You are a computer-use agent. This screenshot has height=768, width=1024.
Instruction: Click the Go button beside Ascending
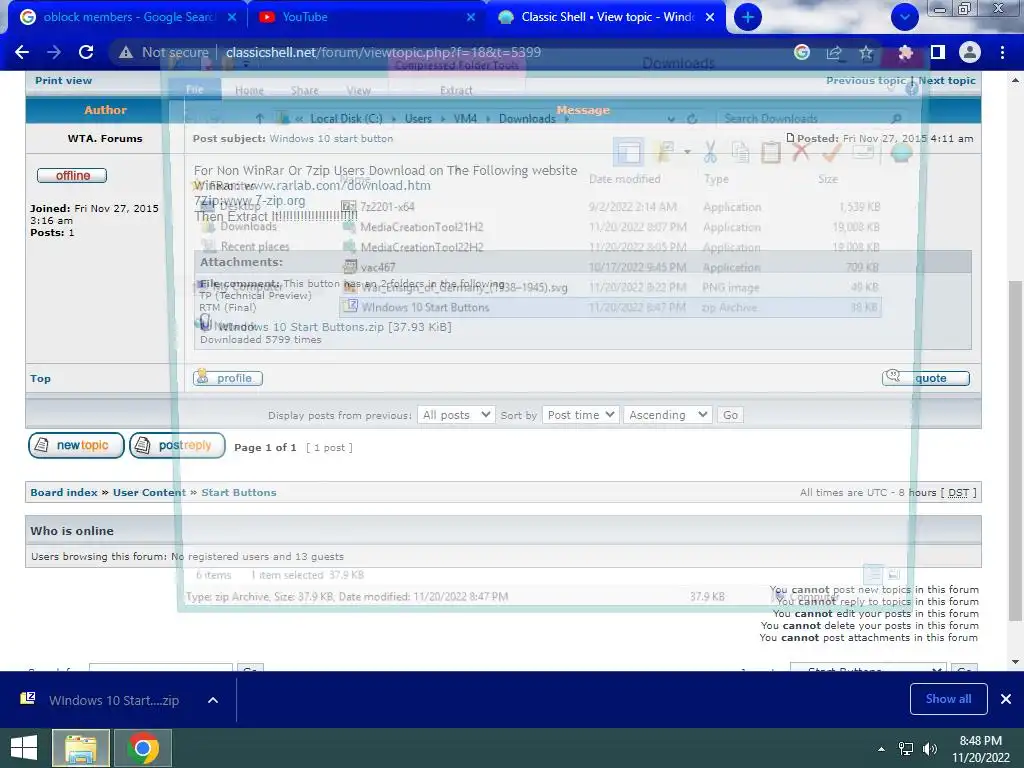tap(730, 415)
